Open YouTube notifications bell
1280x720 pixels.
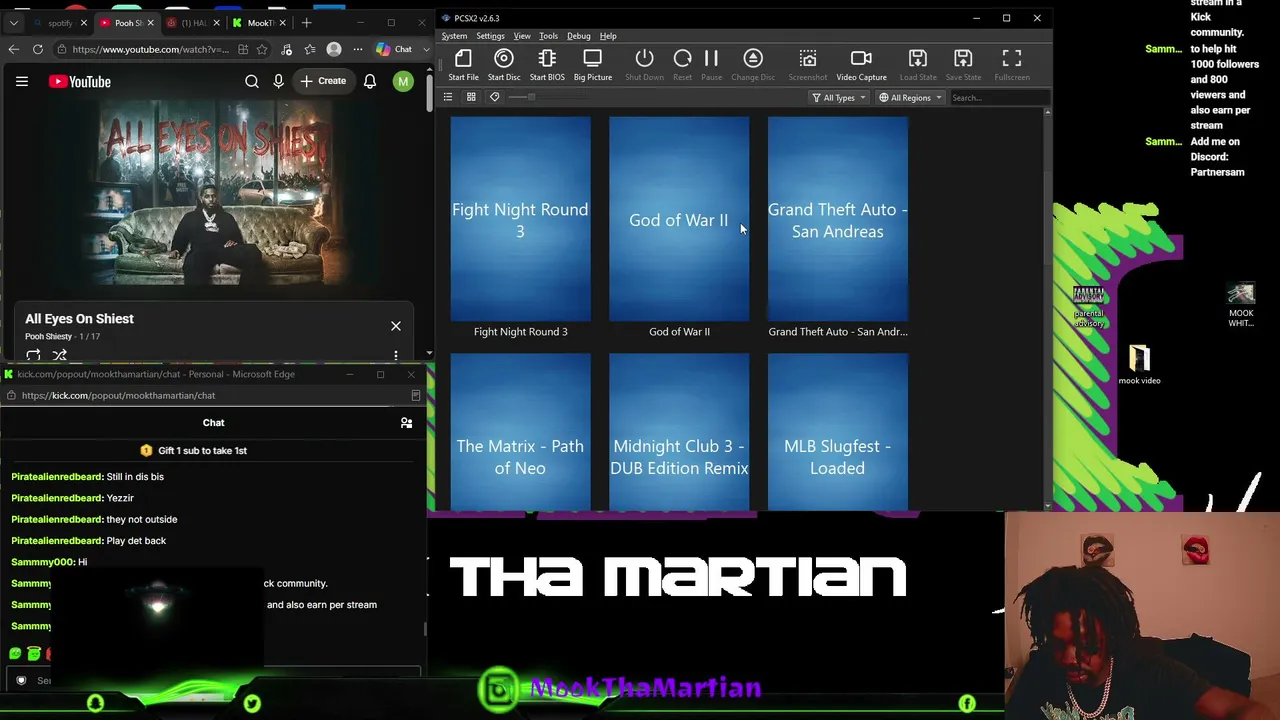tap(370, 82)
